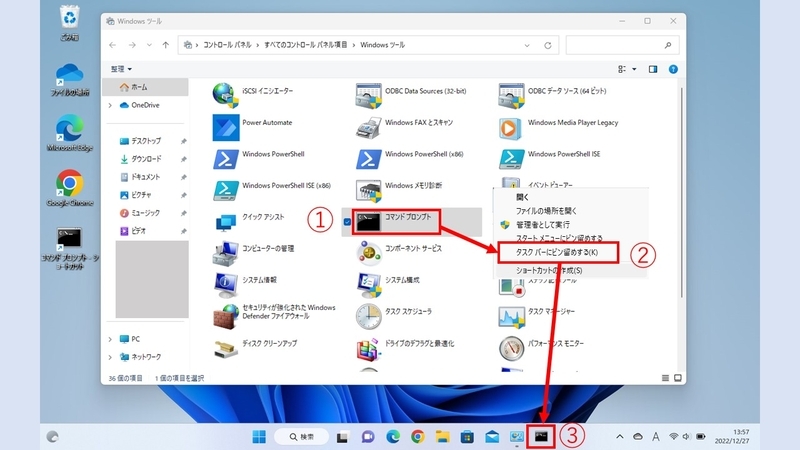Select ディスク クリーンアップ icon
800x450 pixels.
click(226, 348)
